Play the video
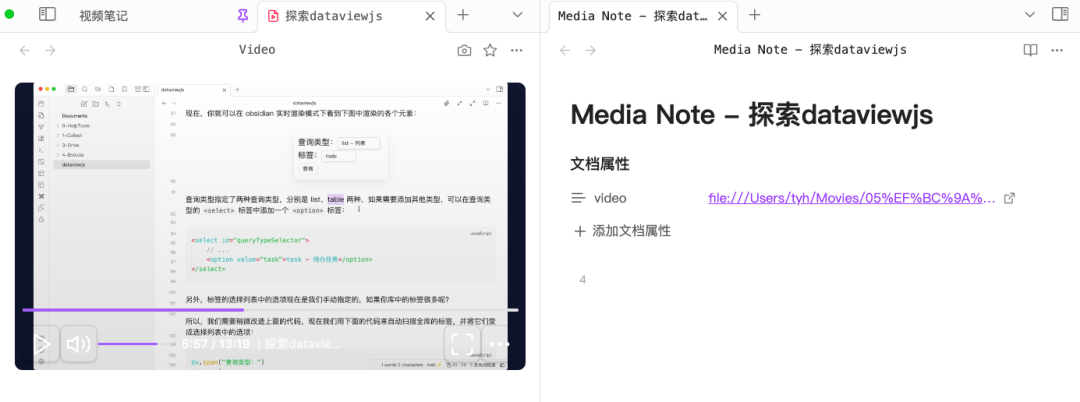This screenshot has width=1080, height=402. click(x=41, y=344)
